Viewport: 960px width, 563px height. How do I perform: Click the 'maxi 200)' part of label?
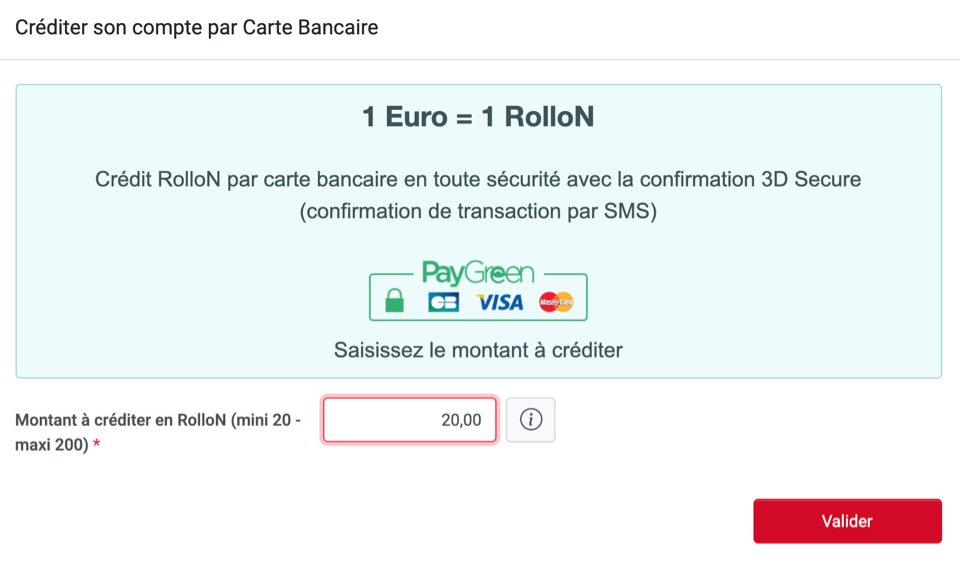tap(52, 445)
